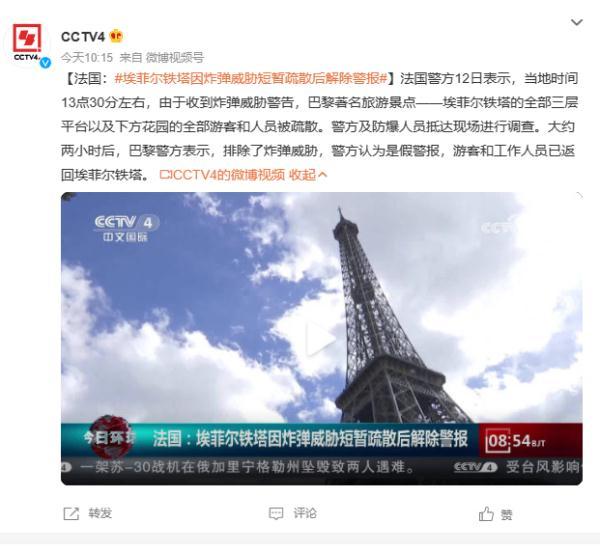The height and width of the screenshot is (551, 600).
Task: Open the CCTV4的微博视频 link
Action: tap(222, 175)
